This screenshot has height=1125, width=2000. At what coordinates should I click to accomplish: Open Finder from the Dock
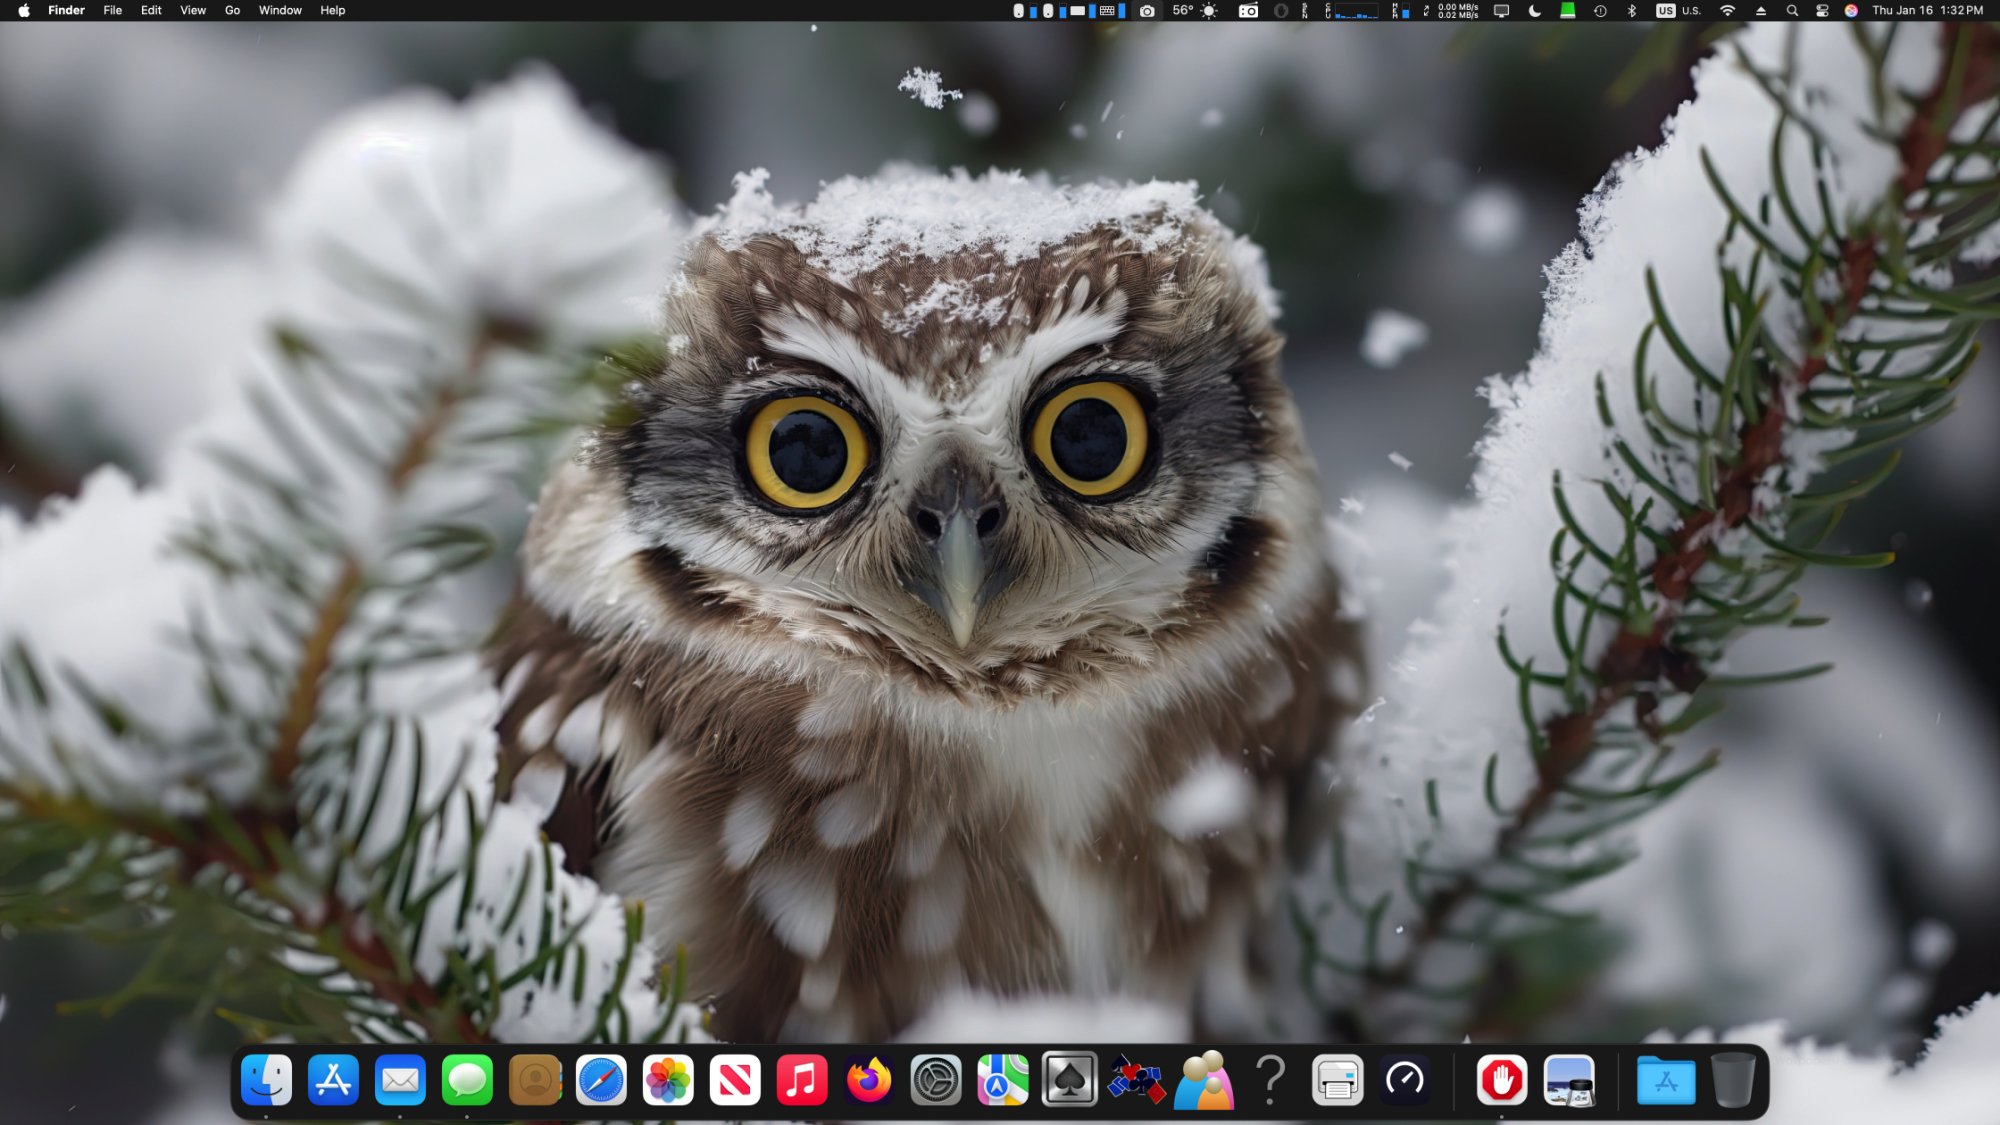(266, 1080)
